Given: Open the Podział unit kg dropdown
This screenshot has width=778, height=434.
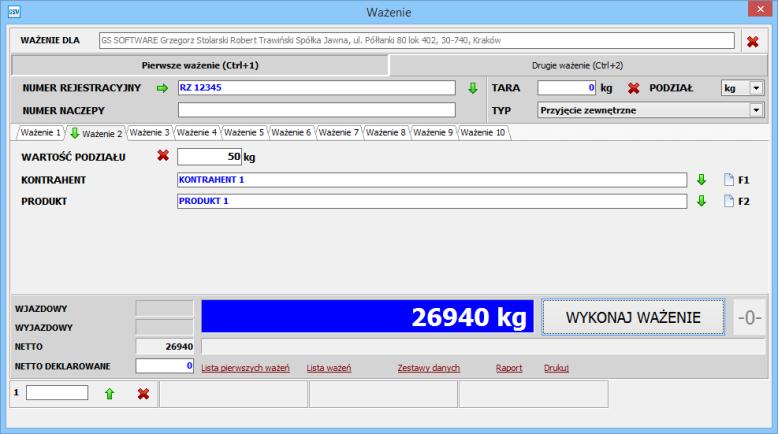Looking at the screenshot, I should coord(756,88).
